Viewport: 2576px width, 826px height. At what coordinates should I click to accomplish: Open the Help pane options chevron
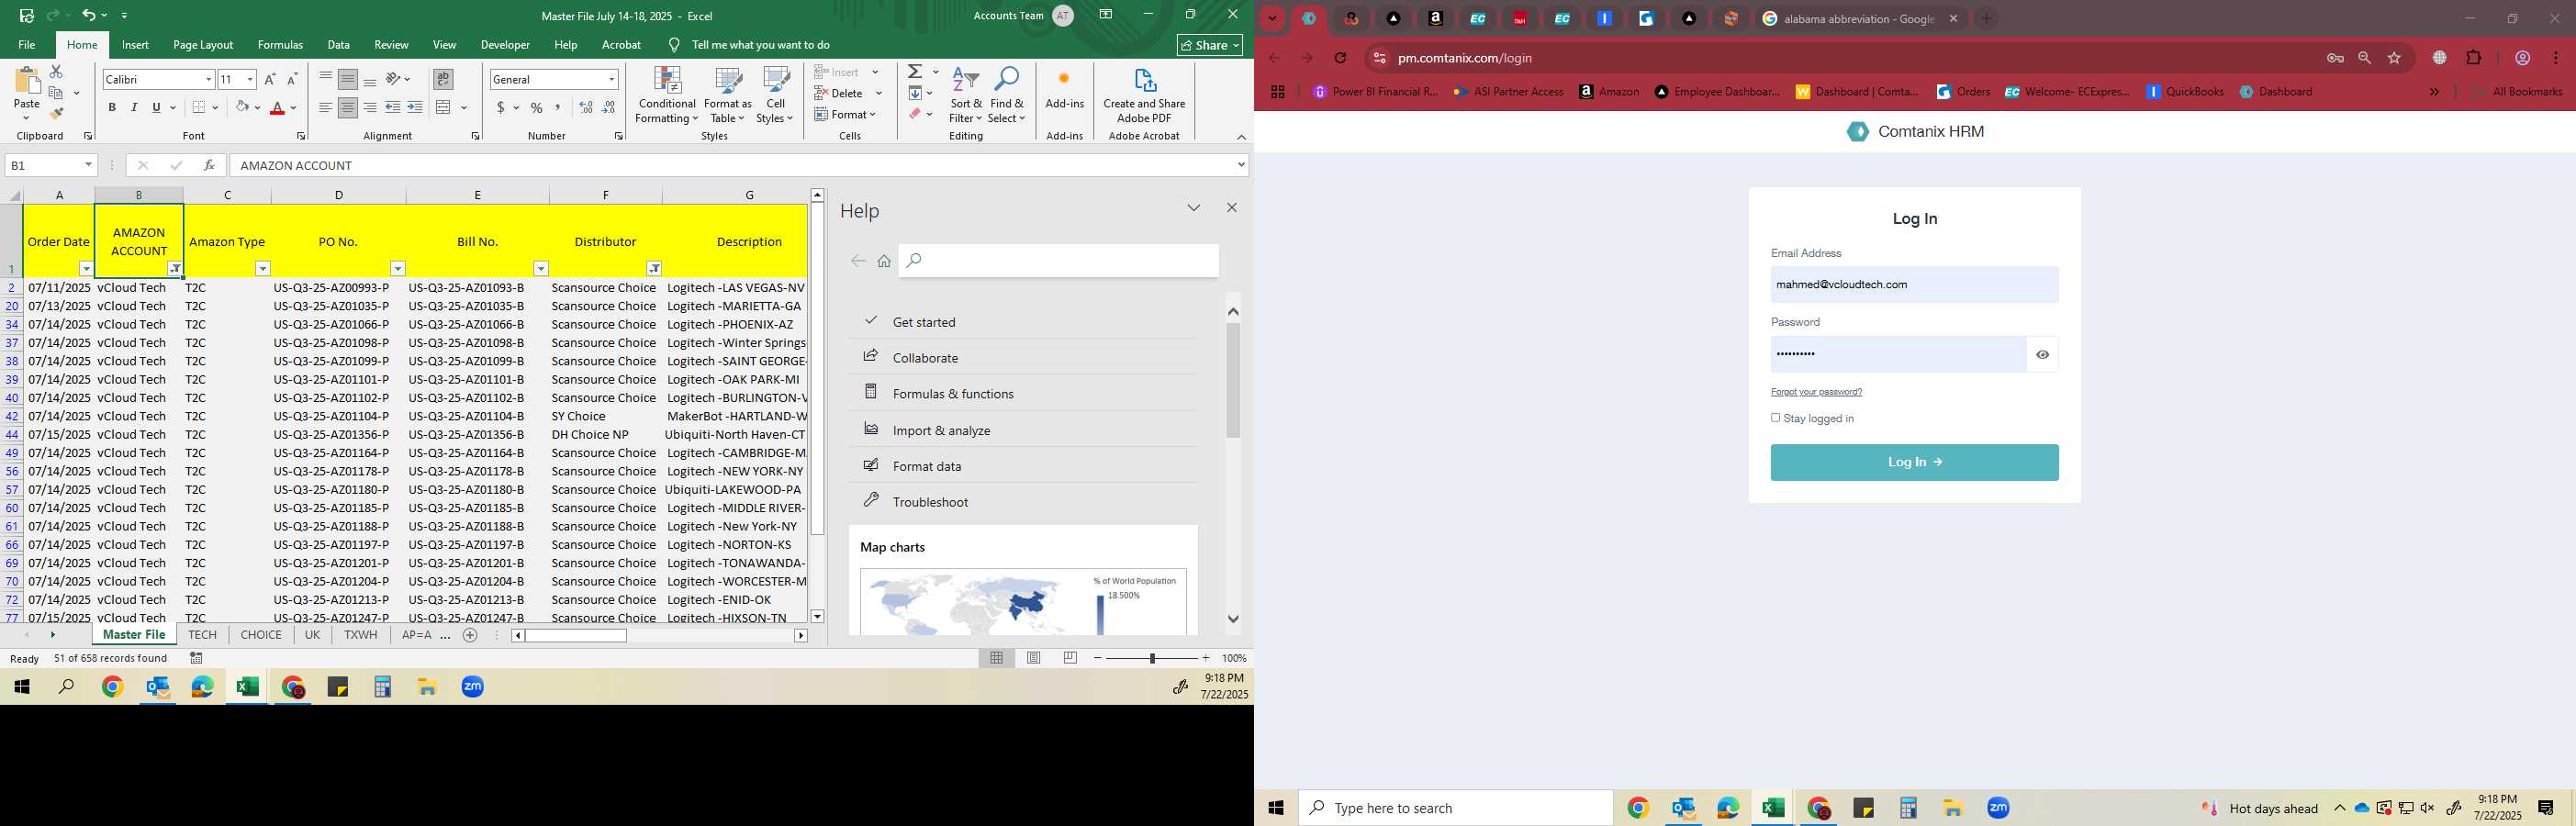[x=1194, y=208]
